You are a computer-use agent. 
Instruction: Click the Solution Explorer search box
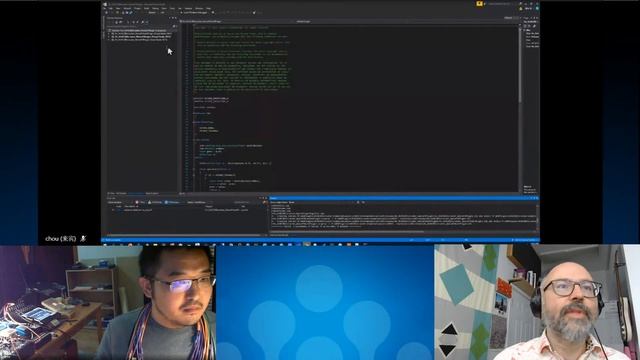click(141, 26)
